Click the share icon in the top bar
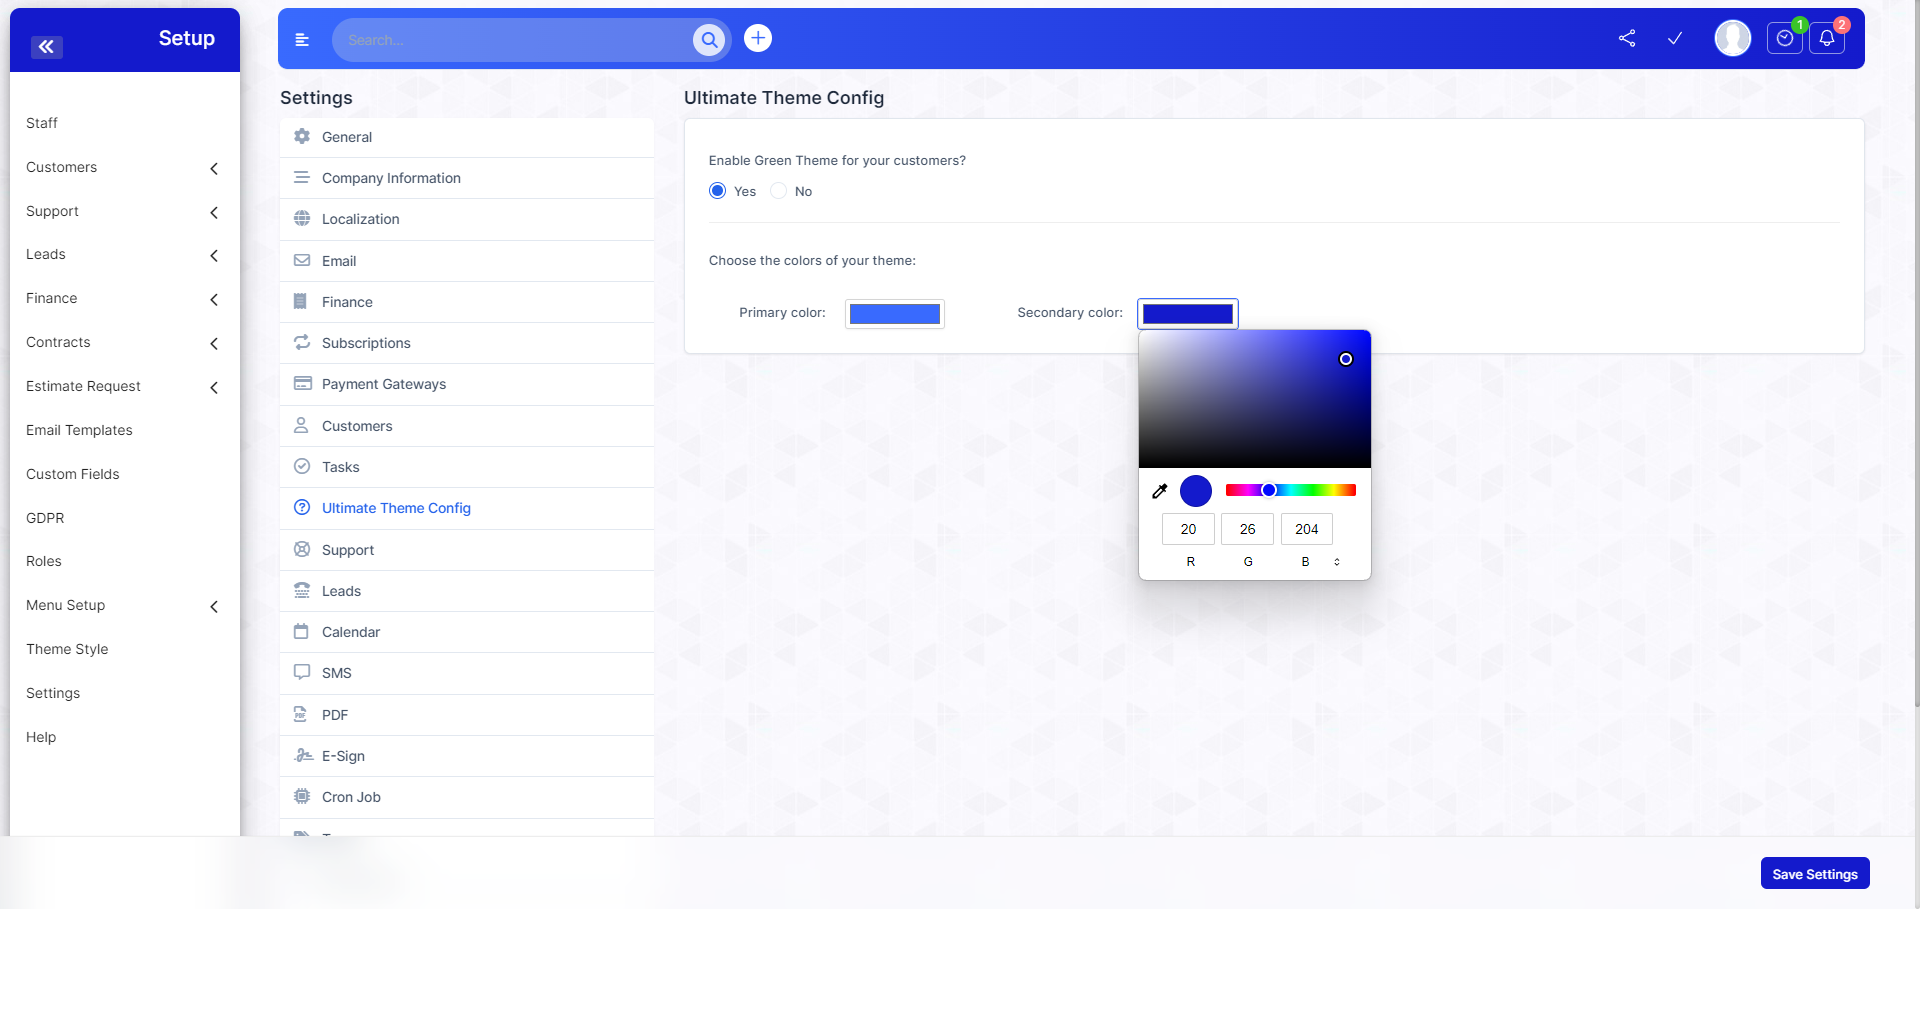 1626,38
